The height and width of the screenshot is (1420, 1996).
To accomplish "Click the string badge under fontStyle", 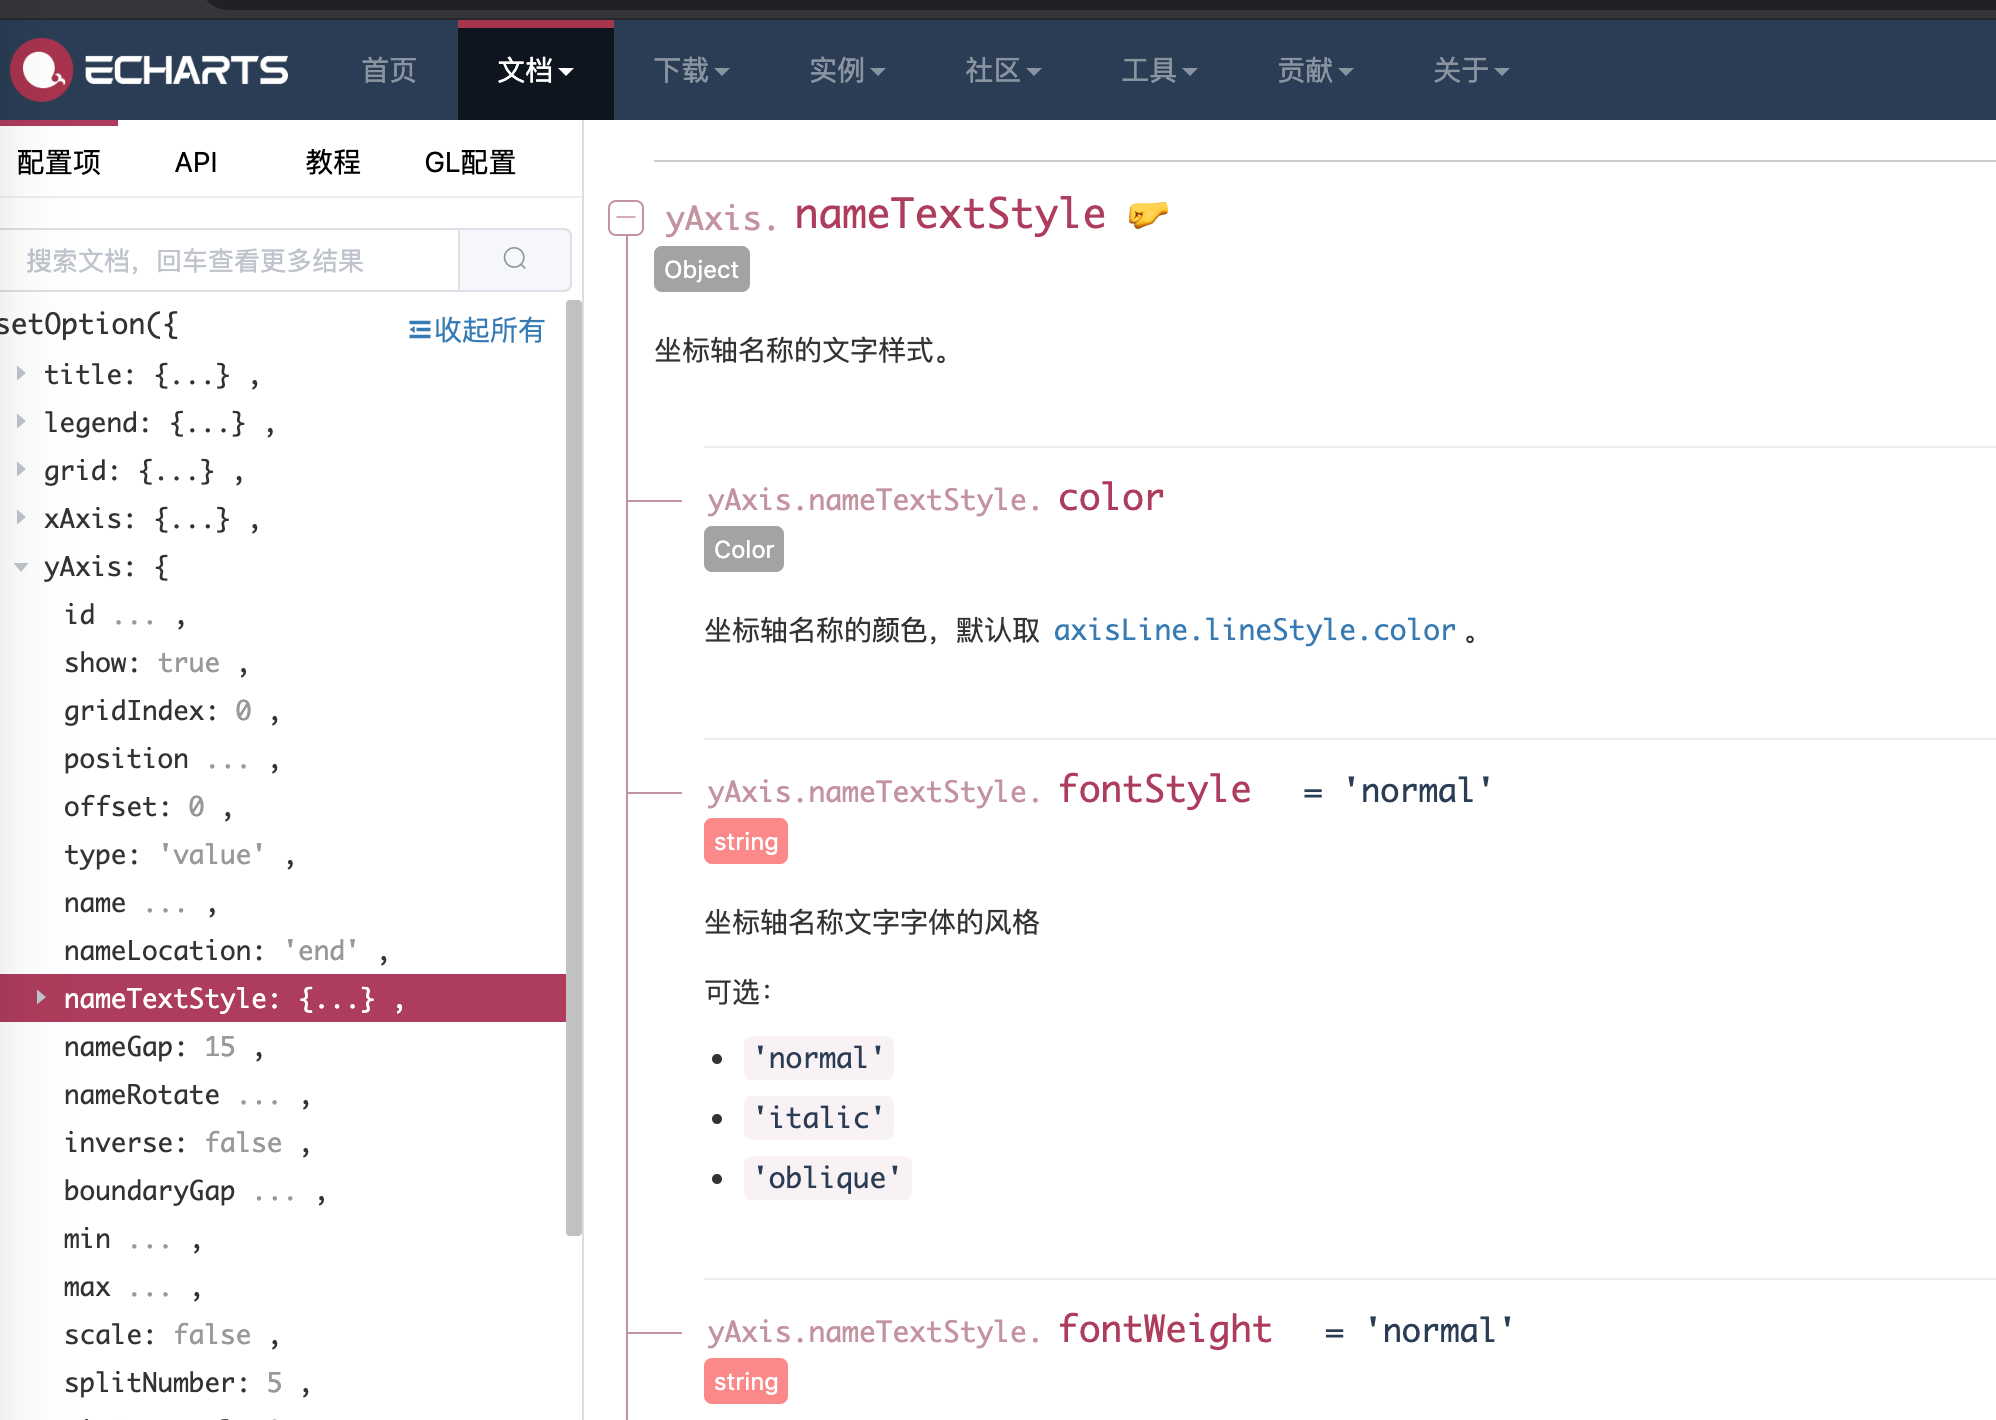I will [745, 842].
